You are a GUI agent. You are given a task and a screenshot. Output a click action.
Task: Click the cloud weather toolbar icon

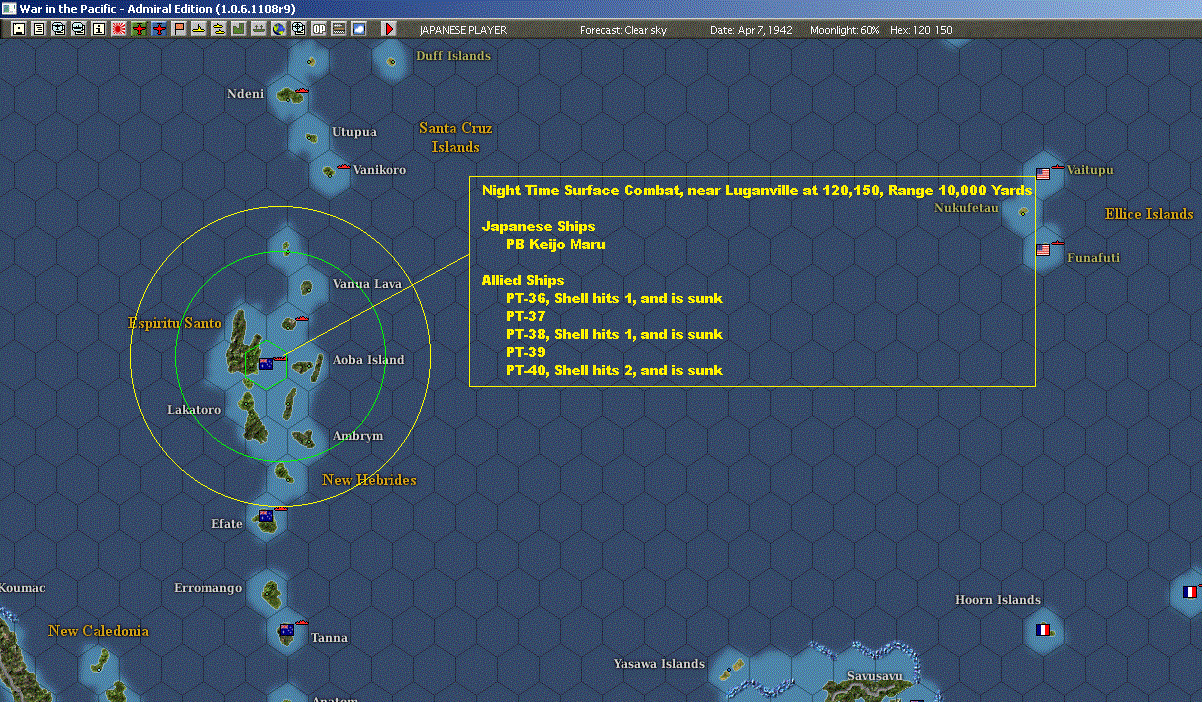tap(360, 29)
